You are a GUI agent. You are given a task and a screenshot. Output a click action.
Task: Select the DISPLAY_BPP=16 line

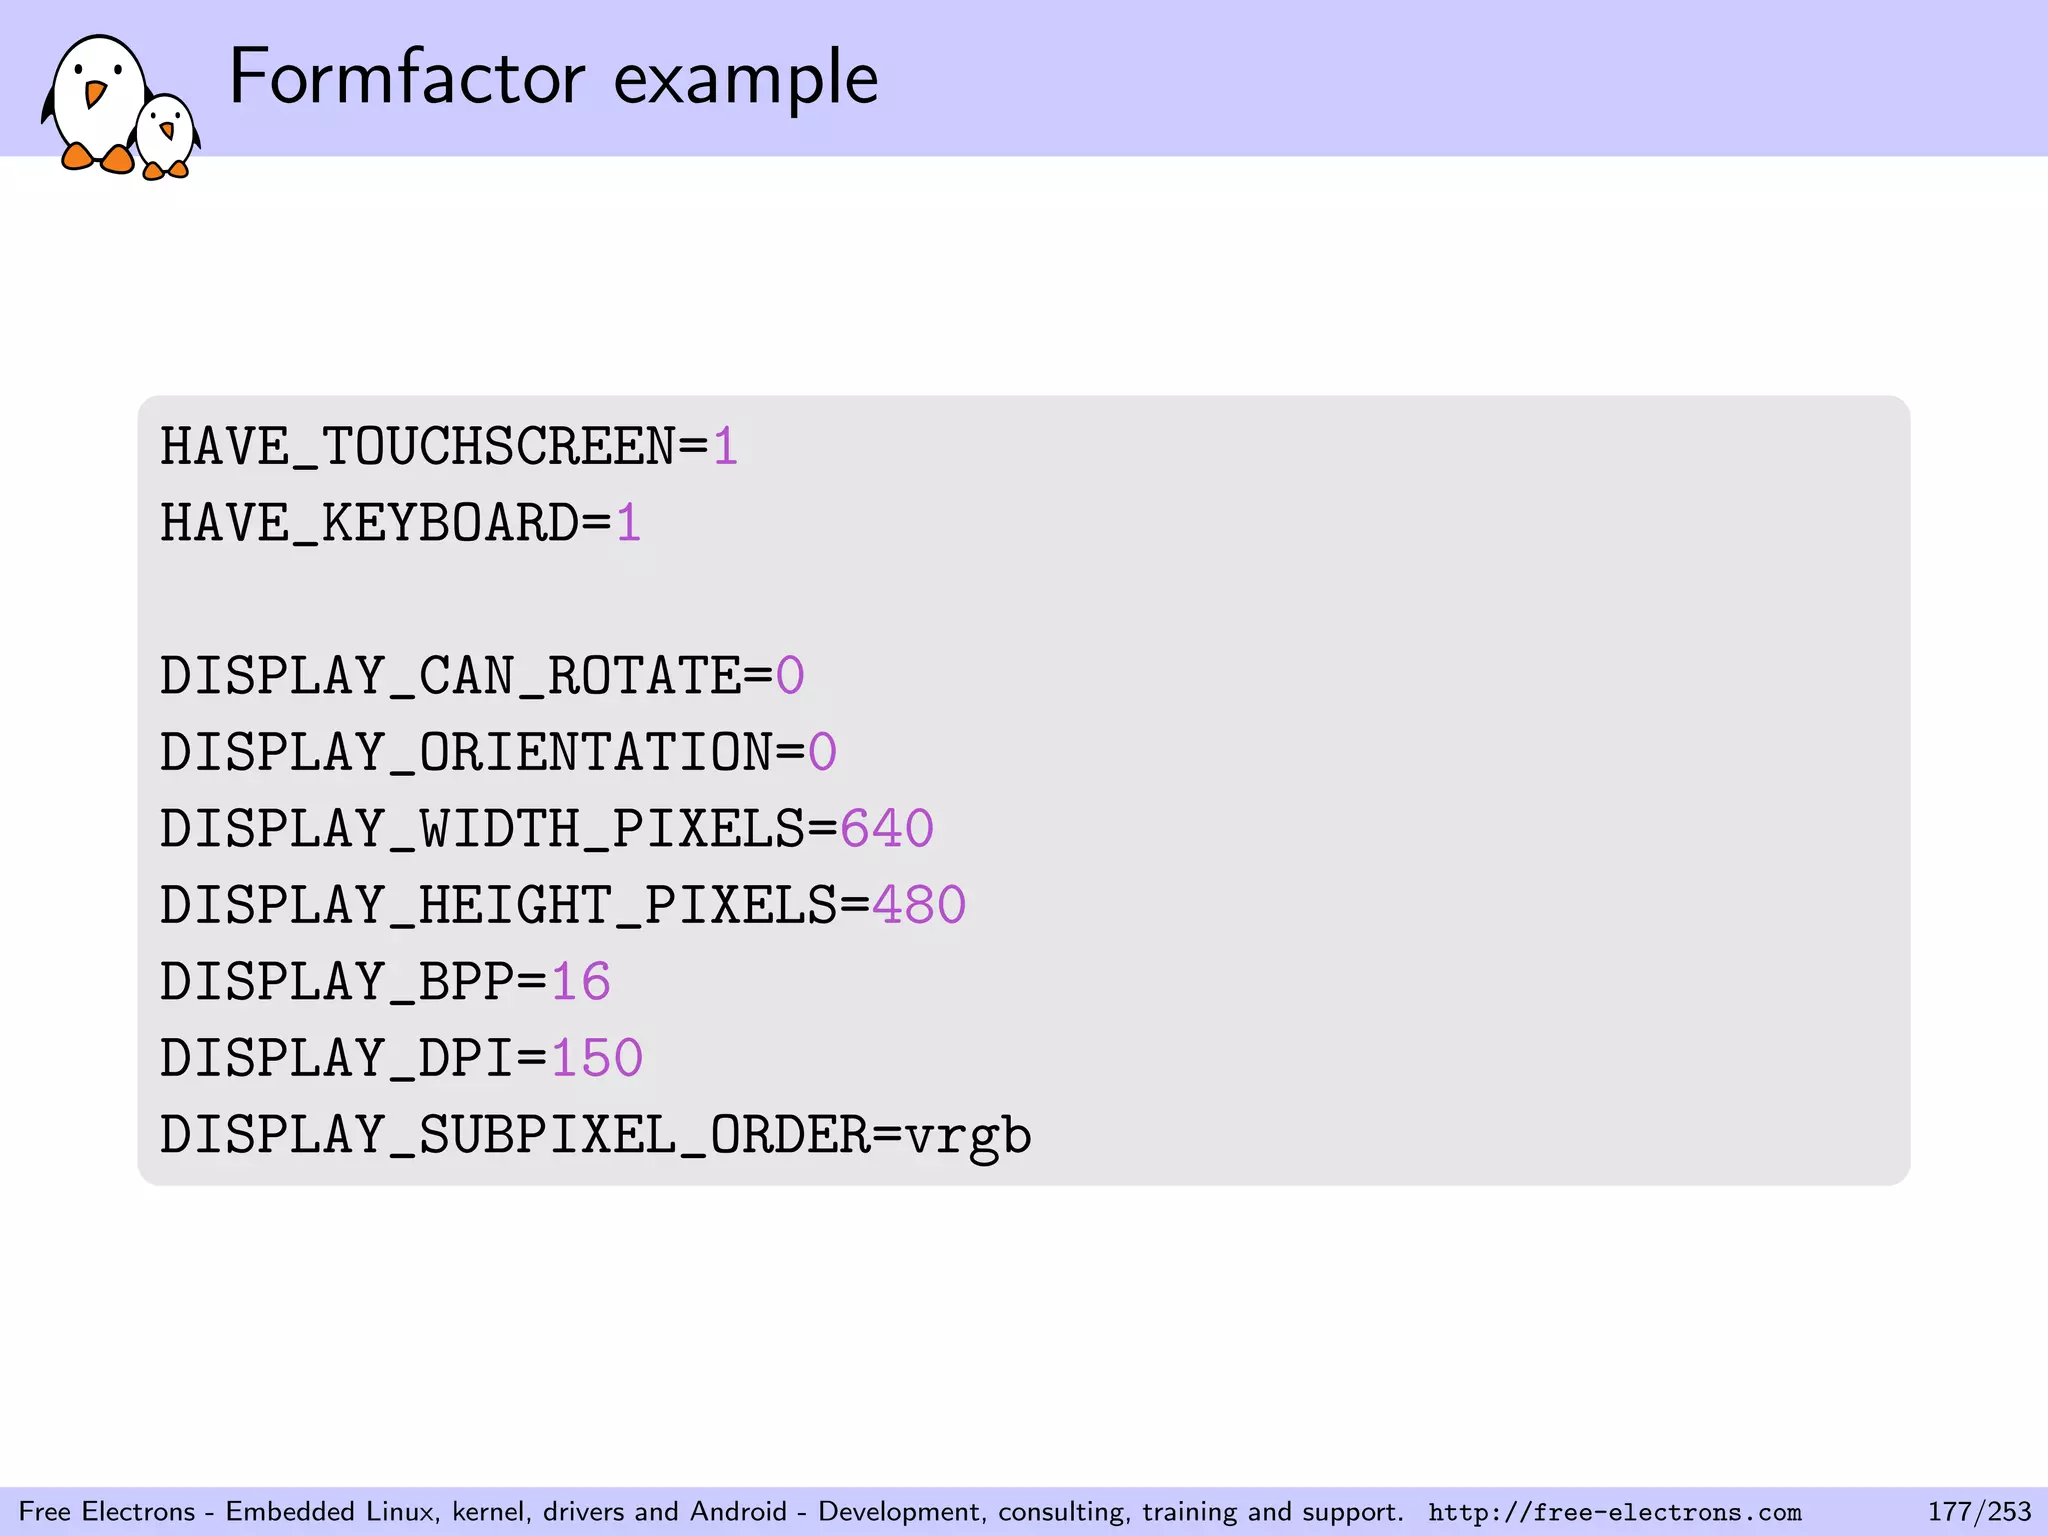coord(385,982)
